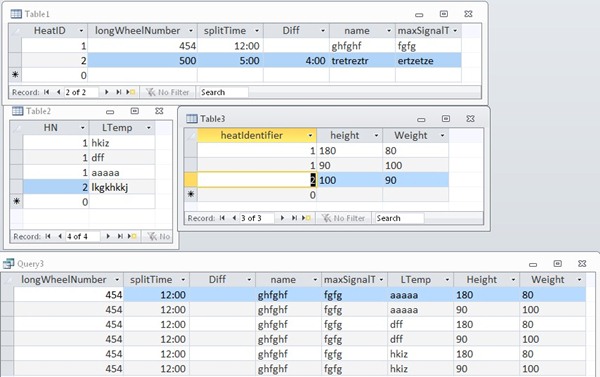
Task: Open Diff column dropdown in Table1
Action: coord(323,31)
